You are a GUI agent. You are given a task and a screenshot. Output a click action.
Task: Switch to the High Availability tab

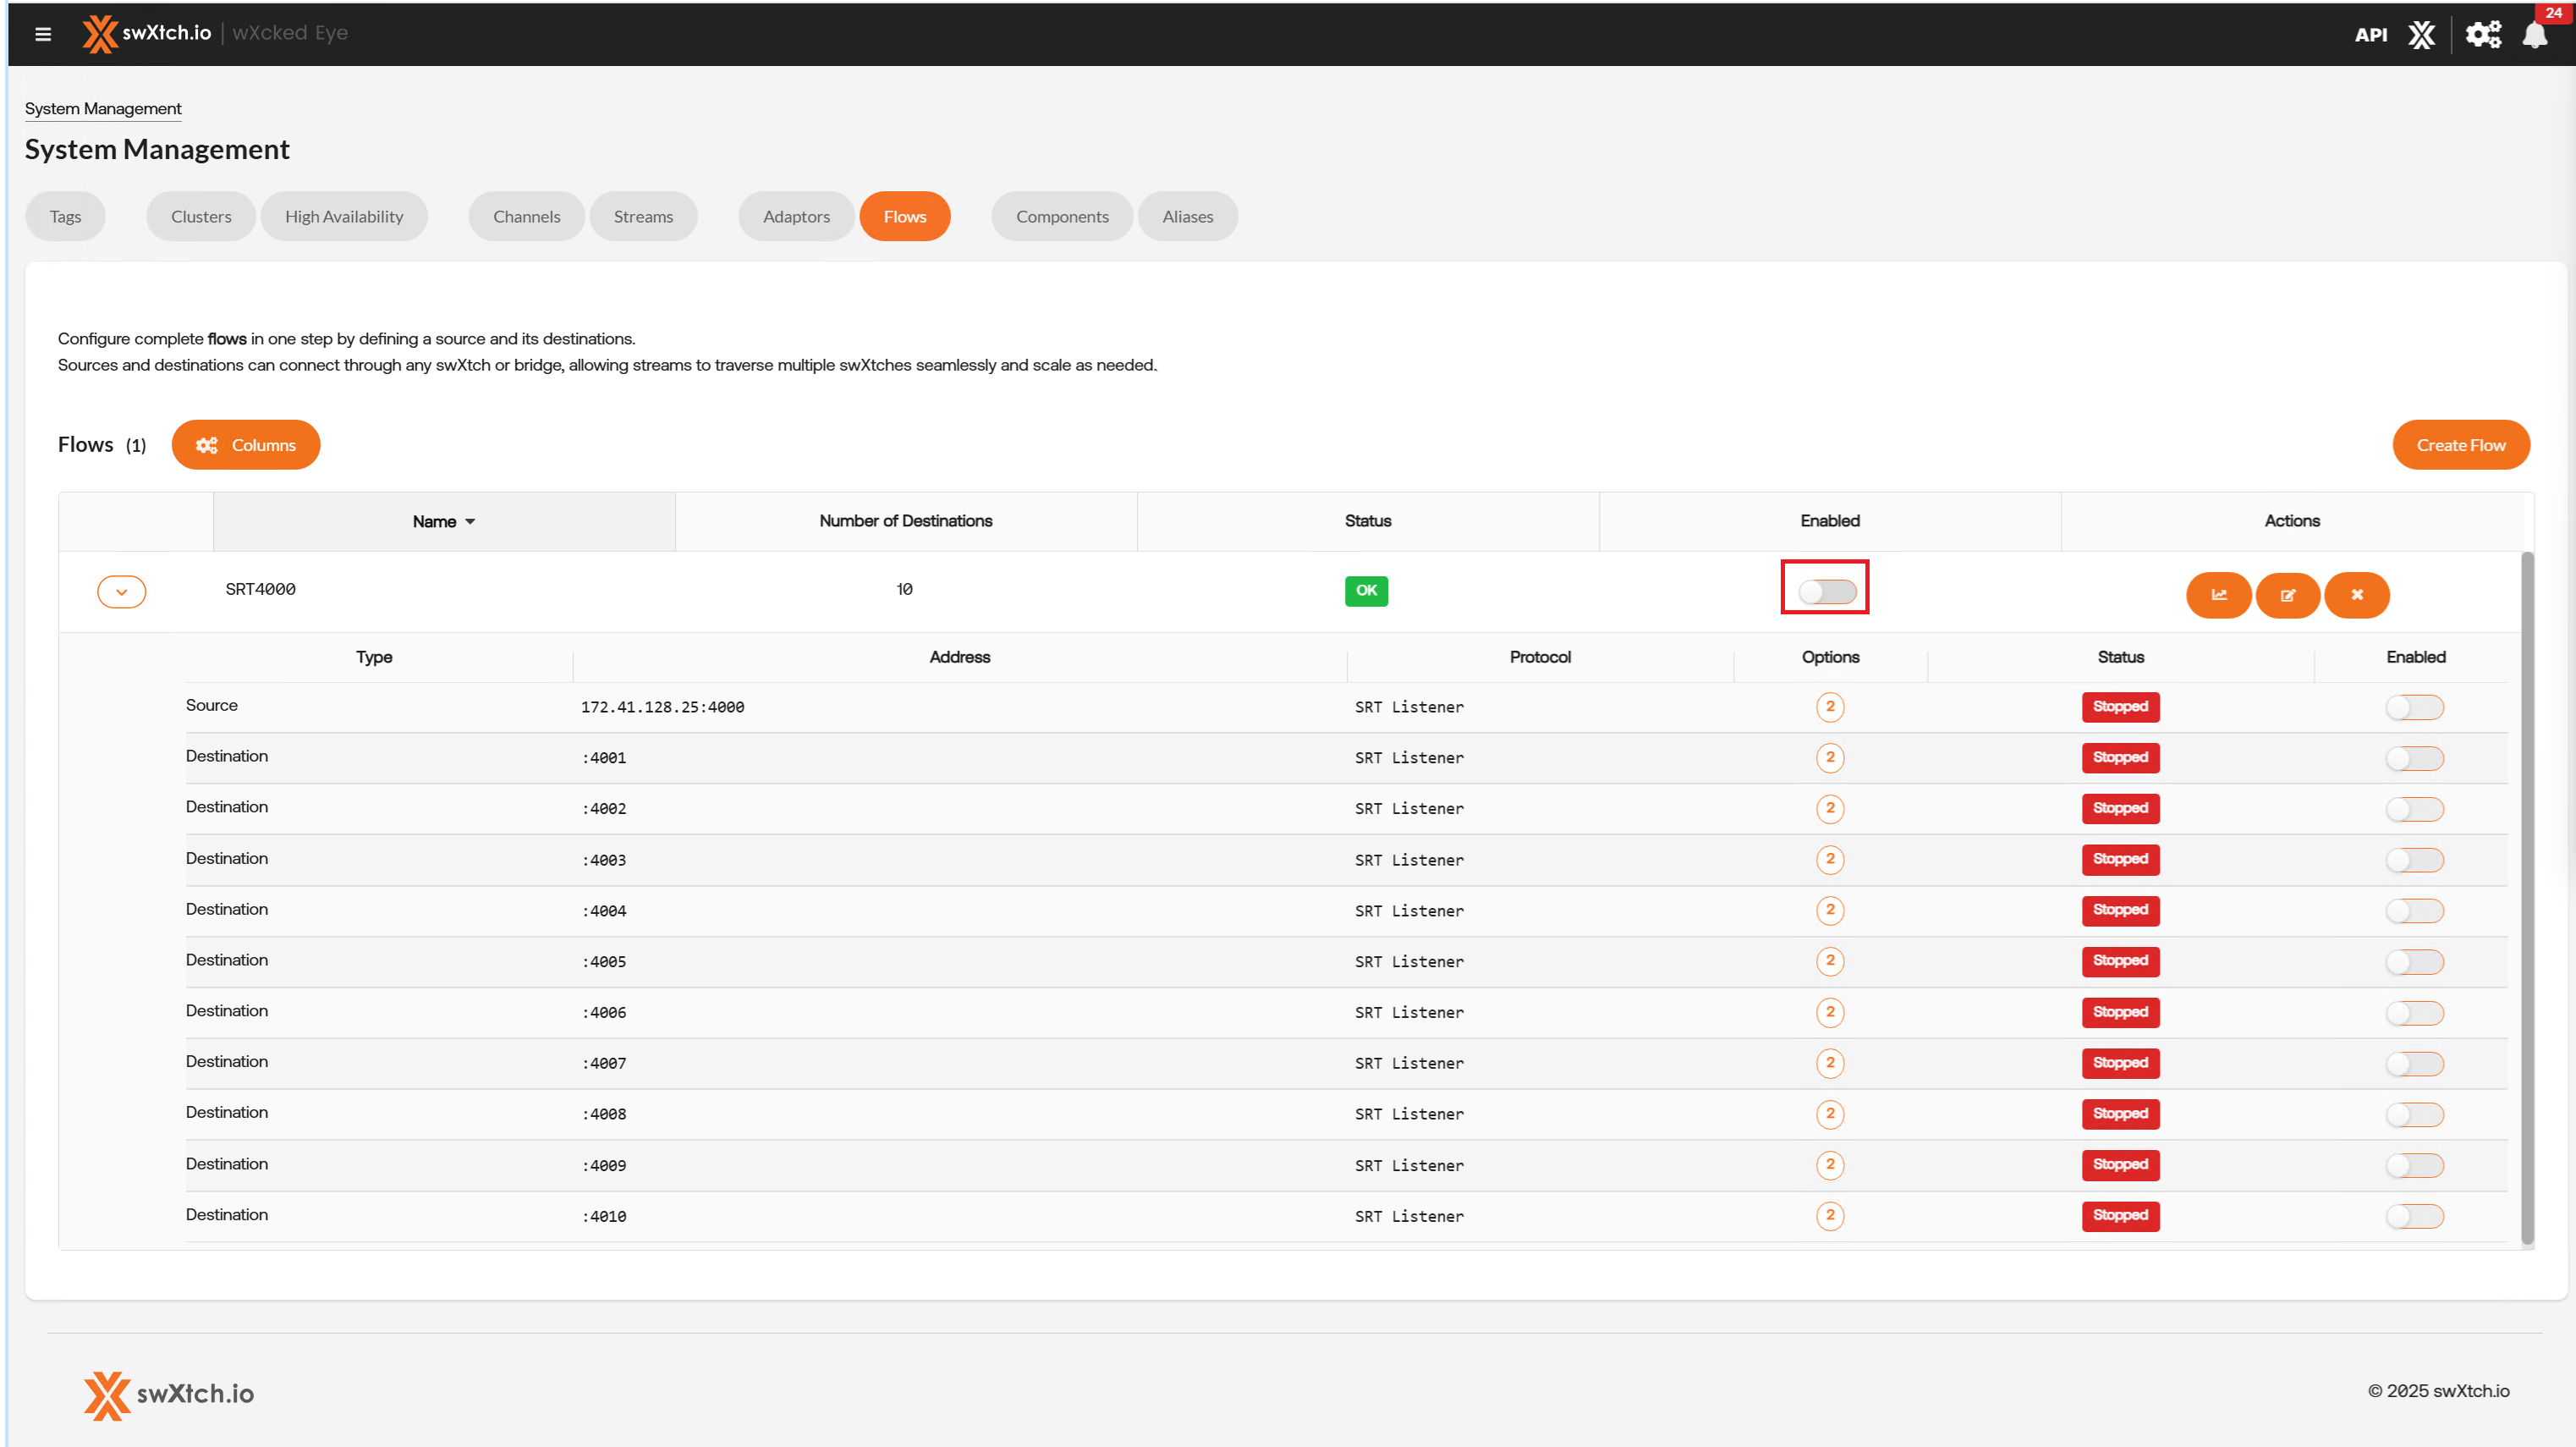pos(344,216)
